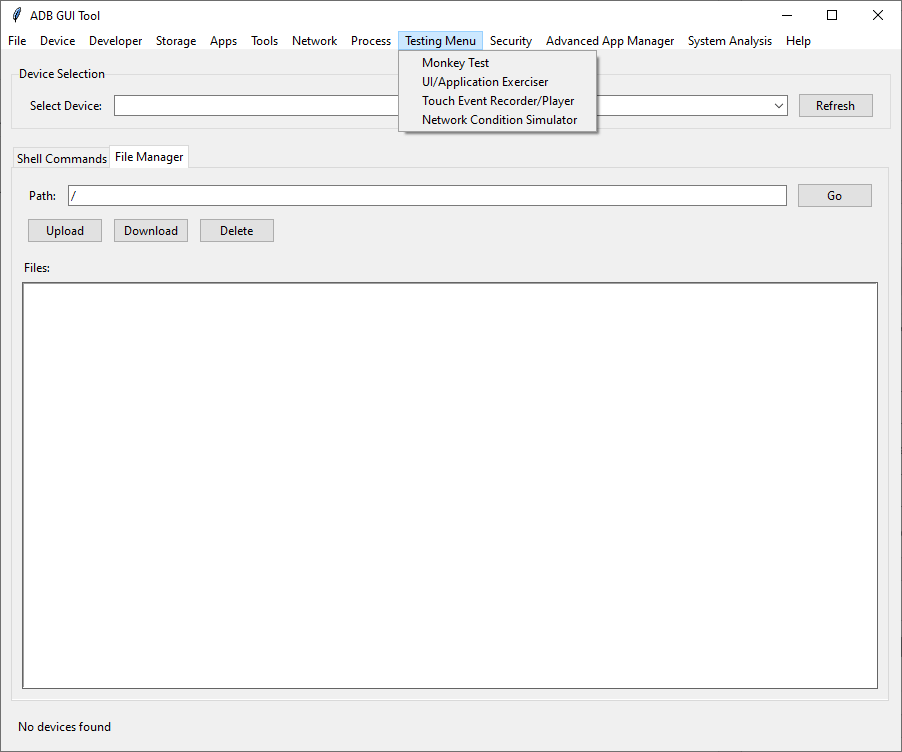902x752 pixels.
Task: Open UI/Application Exerciser
Action: (484, 81)
